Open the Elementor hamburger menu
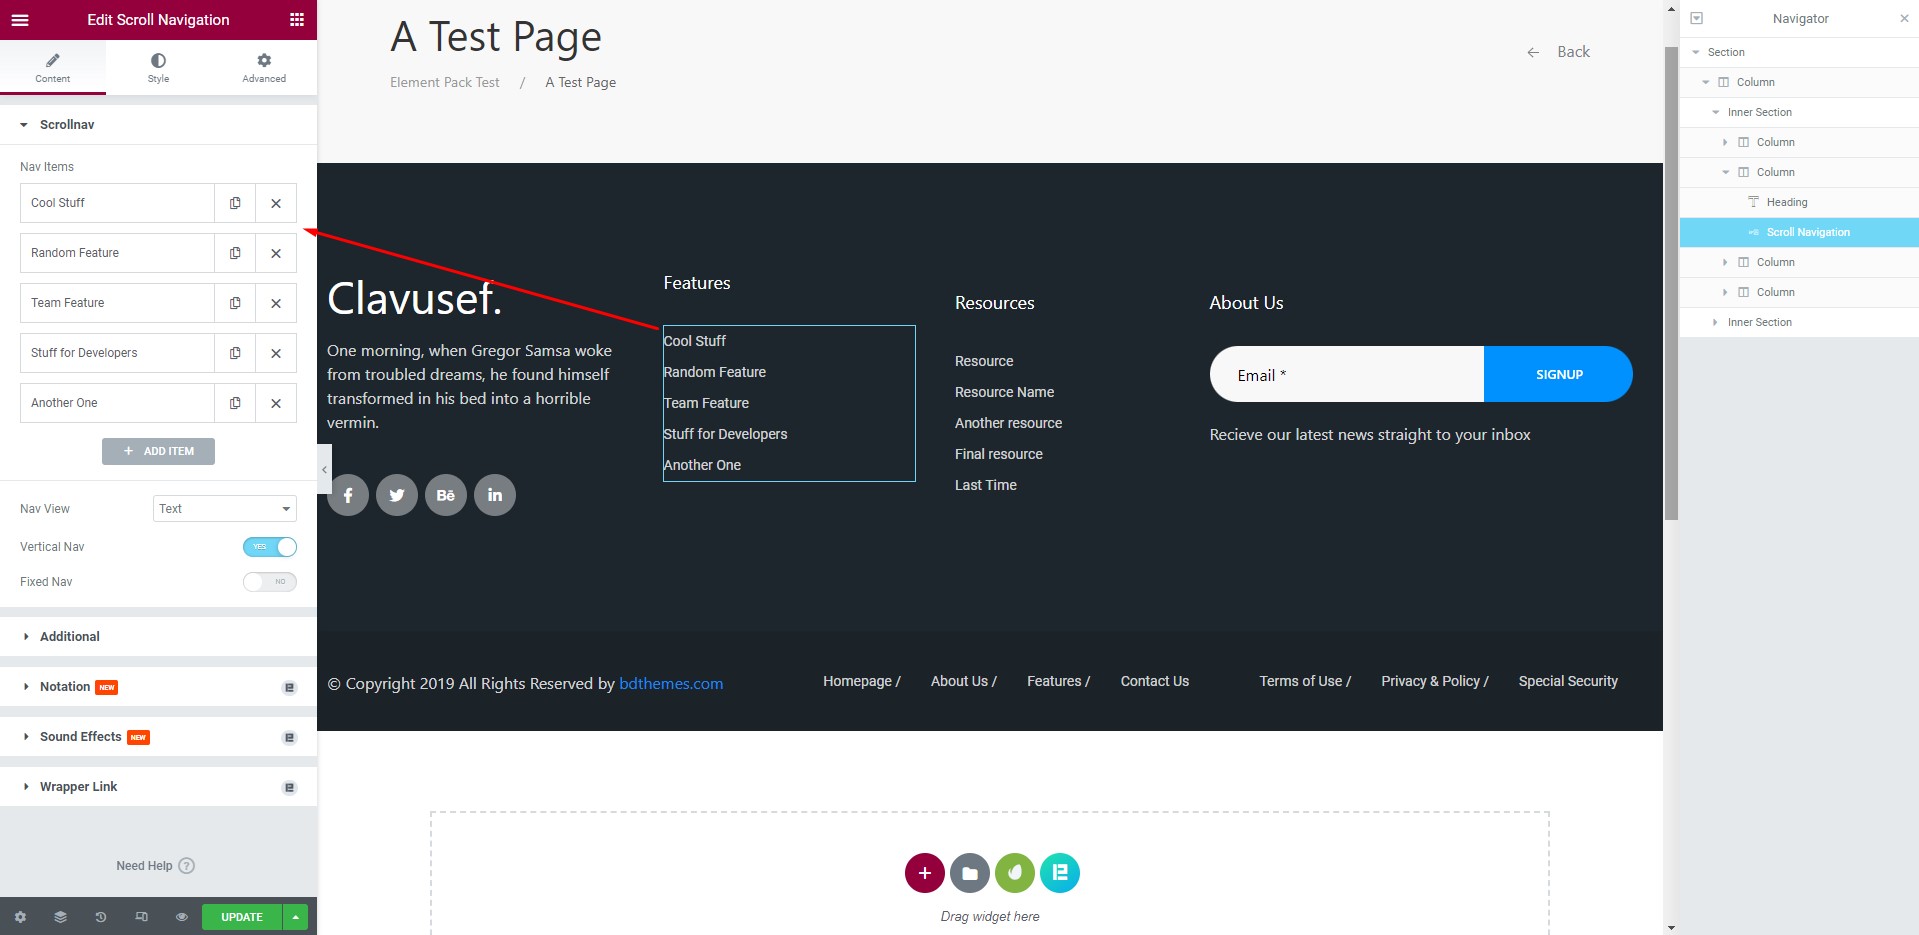Viewport: 1919px width, 935px height. click(20, 20)
